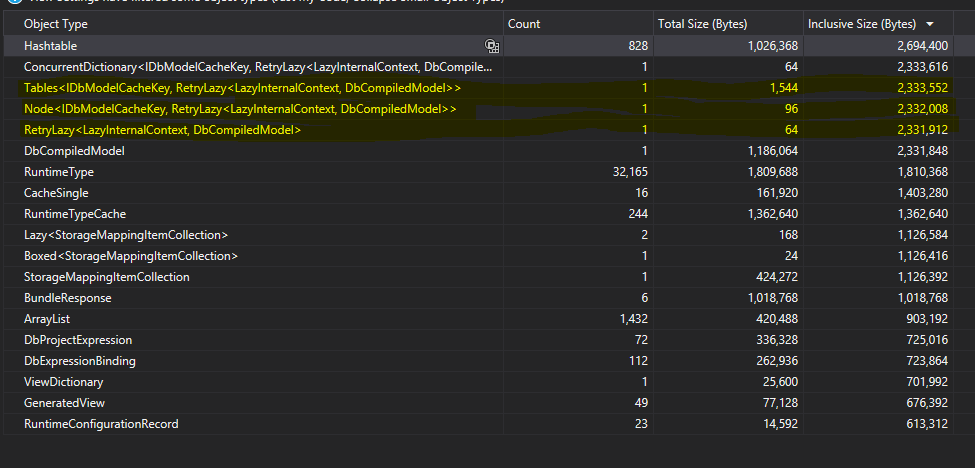This screenshot has height=468, width=975.
Task: Click the ArrayList total size 420,488
Action: coord(777,319)
